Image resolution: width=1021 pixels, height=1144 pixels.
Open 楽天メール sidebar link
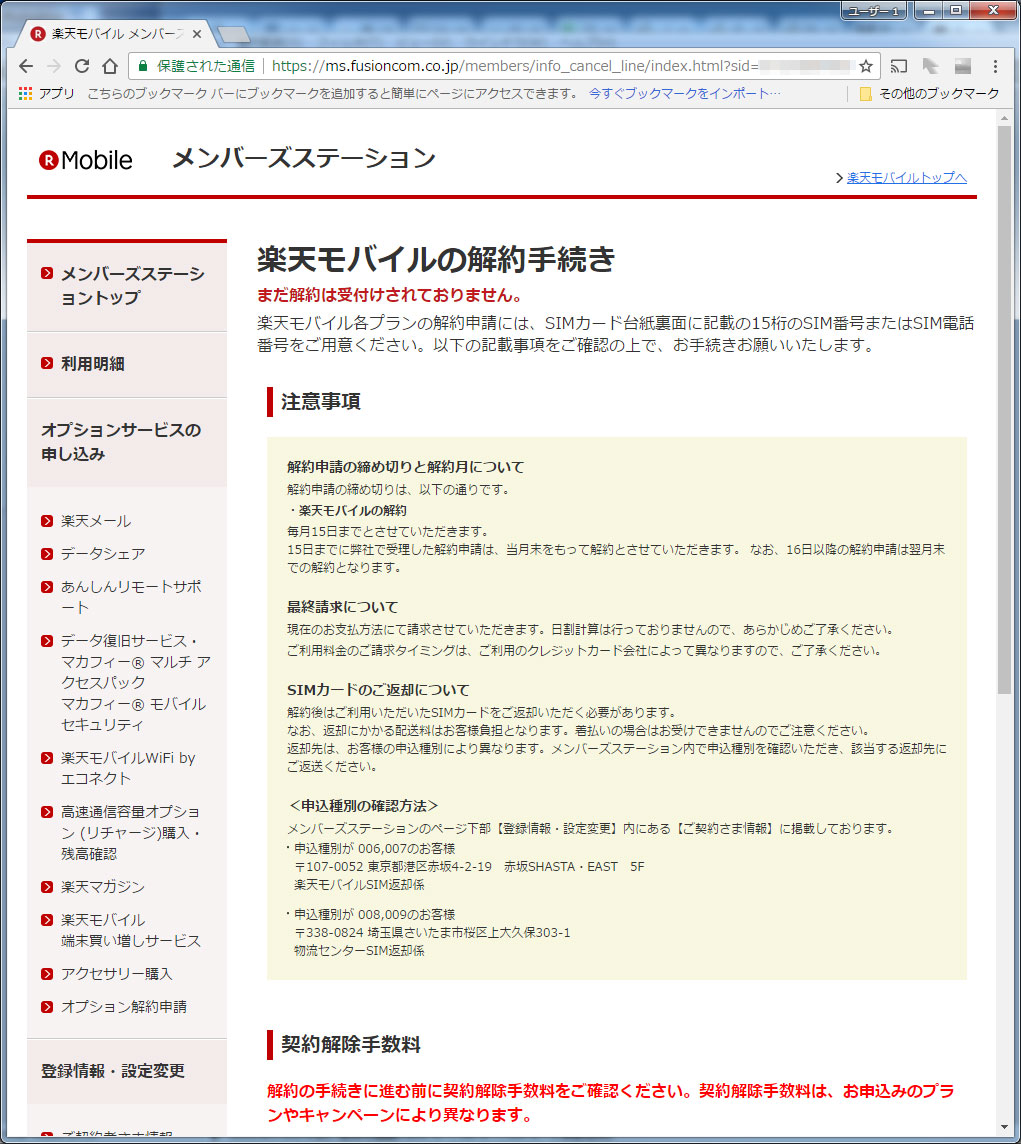96,521
